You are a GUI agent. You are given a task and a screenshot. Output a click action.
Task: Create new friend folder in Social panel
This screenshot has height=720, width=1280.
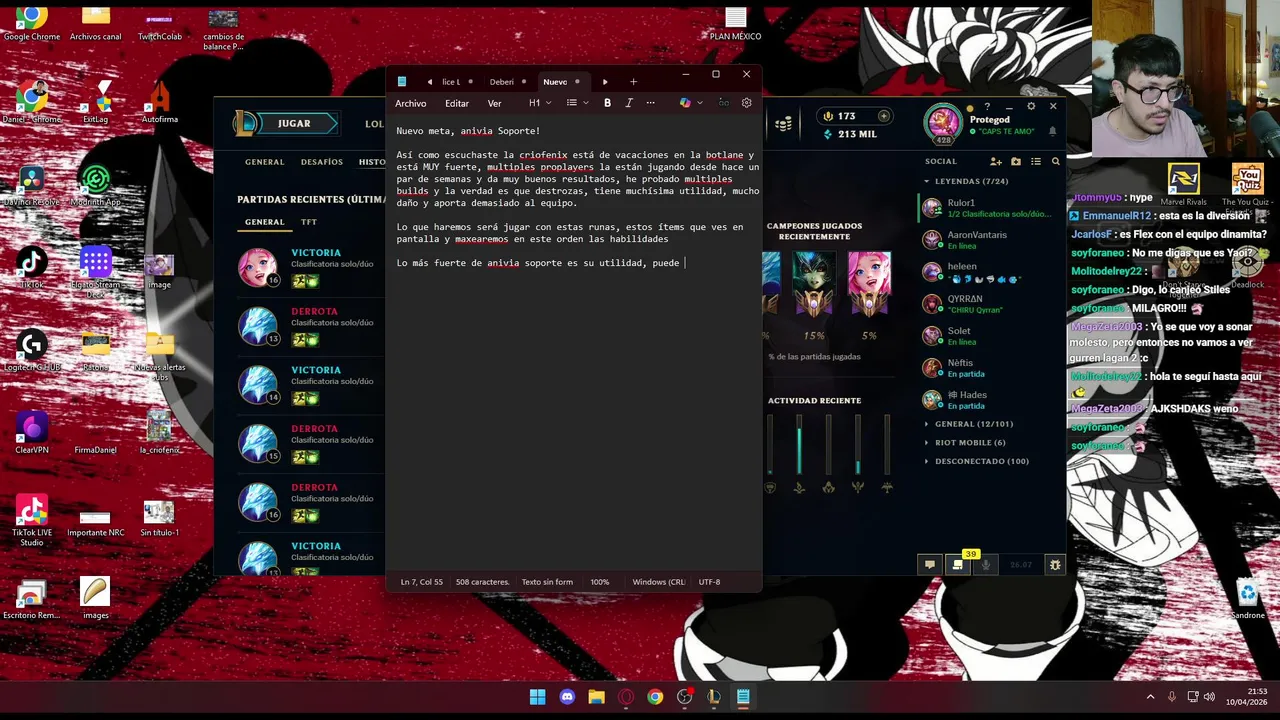[x=1016, y=161]
